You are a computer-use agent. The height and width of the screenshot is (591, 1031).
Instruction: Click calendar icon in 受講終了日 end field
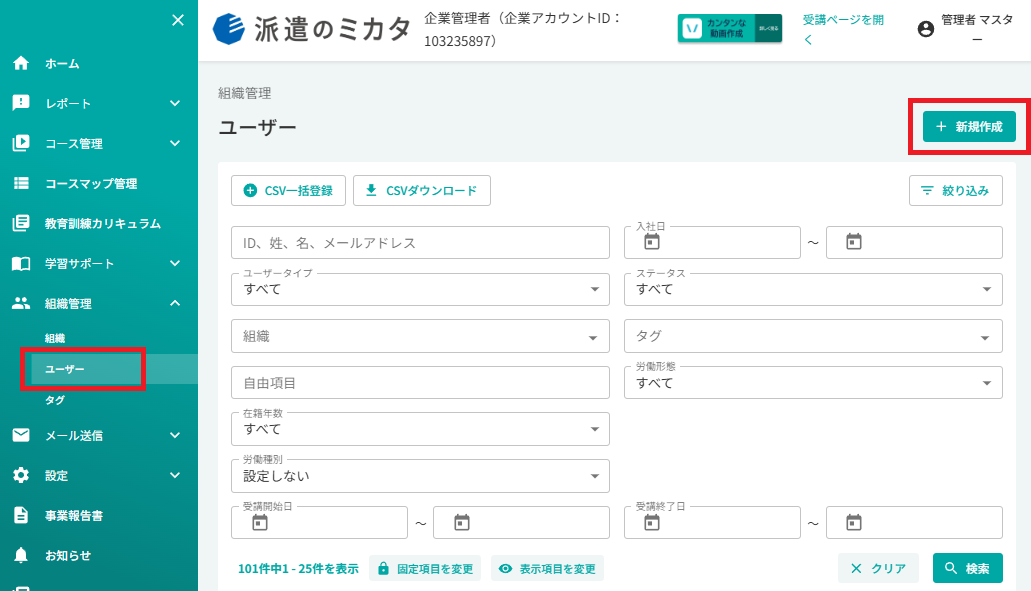pos(853,523)
